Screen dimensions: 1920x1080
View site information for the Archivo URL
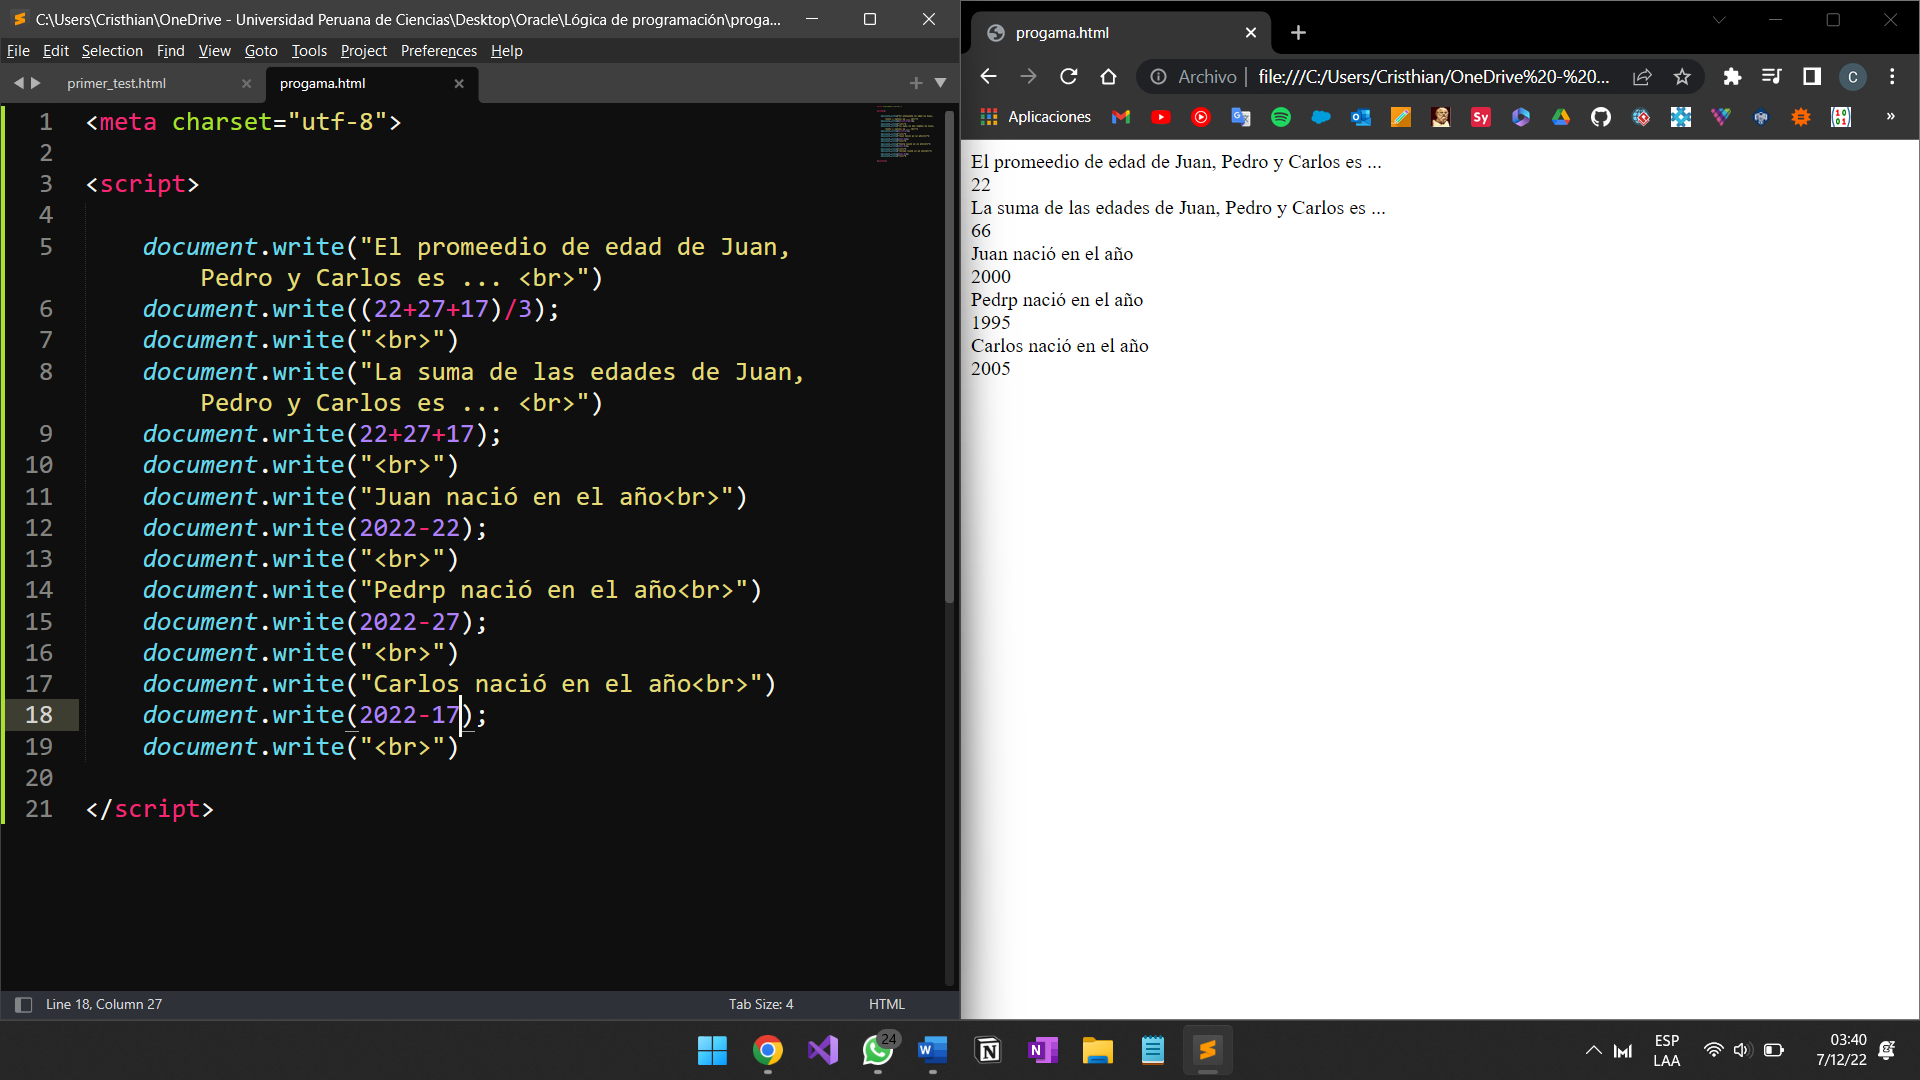1158,77
